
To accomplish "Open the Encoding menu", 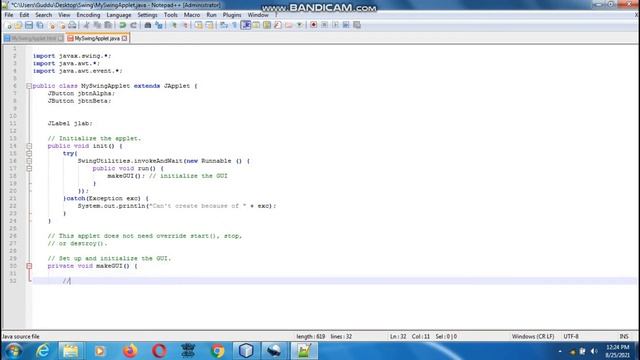I will coord(88,15).
